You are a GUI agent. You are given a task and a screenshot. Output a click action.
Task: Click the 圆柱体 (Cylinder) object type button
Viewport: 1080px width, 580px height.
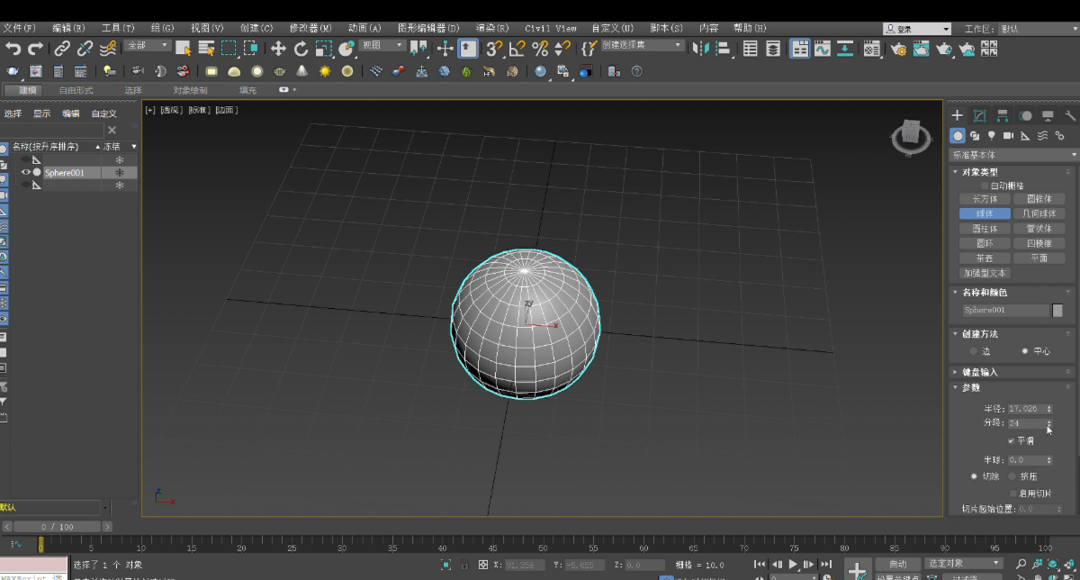(985, 228)
